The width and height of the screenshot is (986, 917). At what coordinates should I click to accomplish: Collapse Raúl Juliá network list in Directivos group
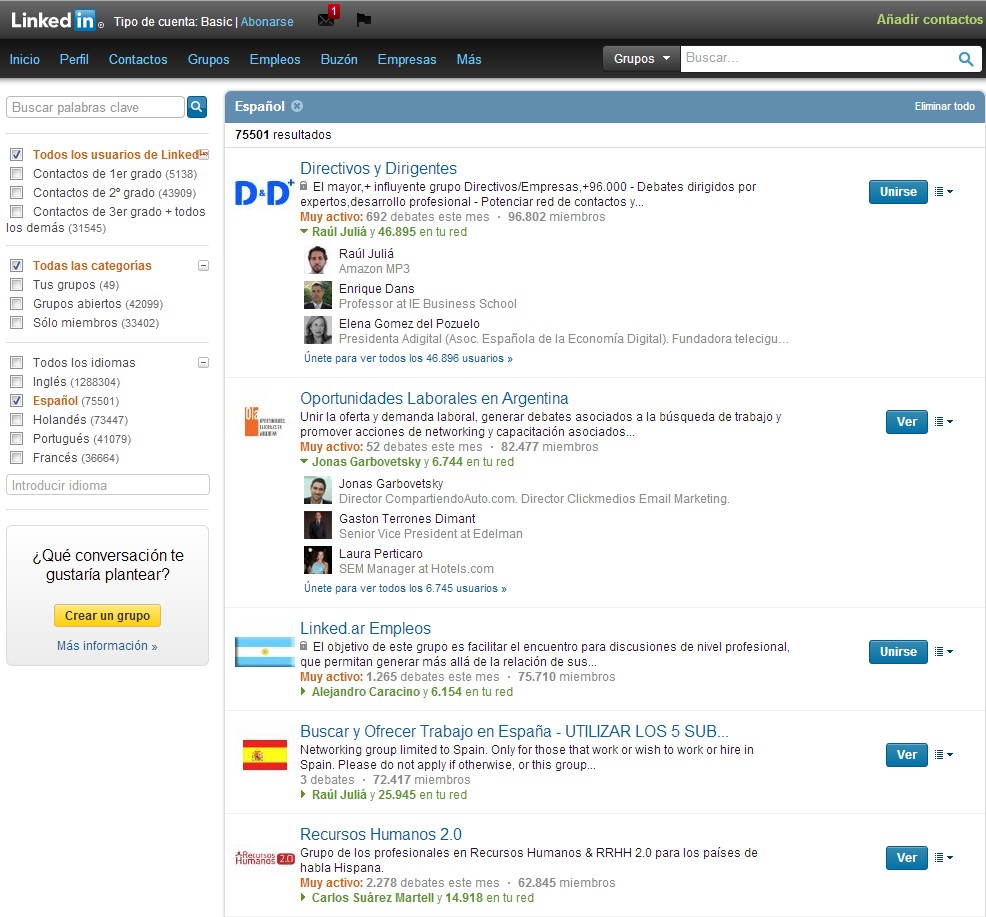(304, 231)
